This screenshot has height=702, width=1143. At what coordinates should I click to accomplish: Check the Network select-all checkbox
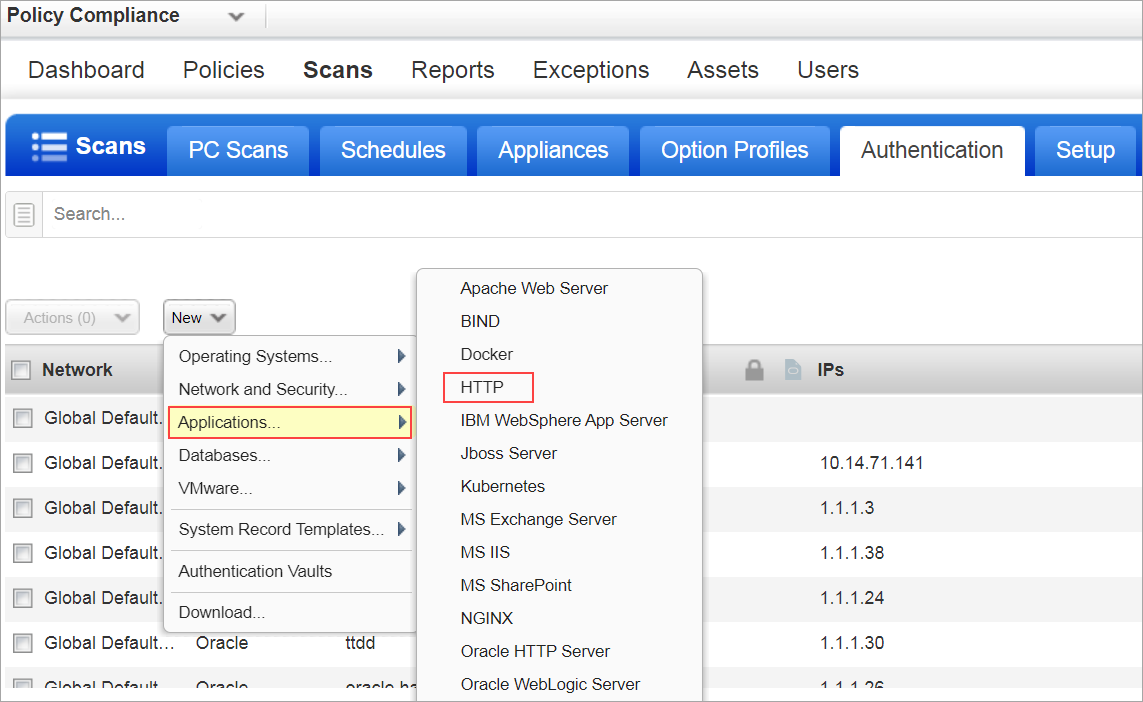point(21,369)
